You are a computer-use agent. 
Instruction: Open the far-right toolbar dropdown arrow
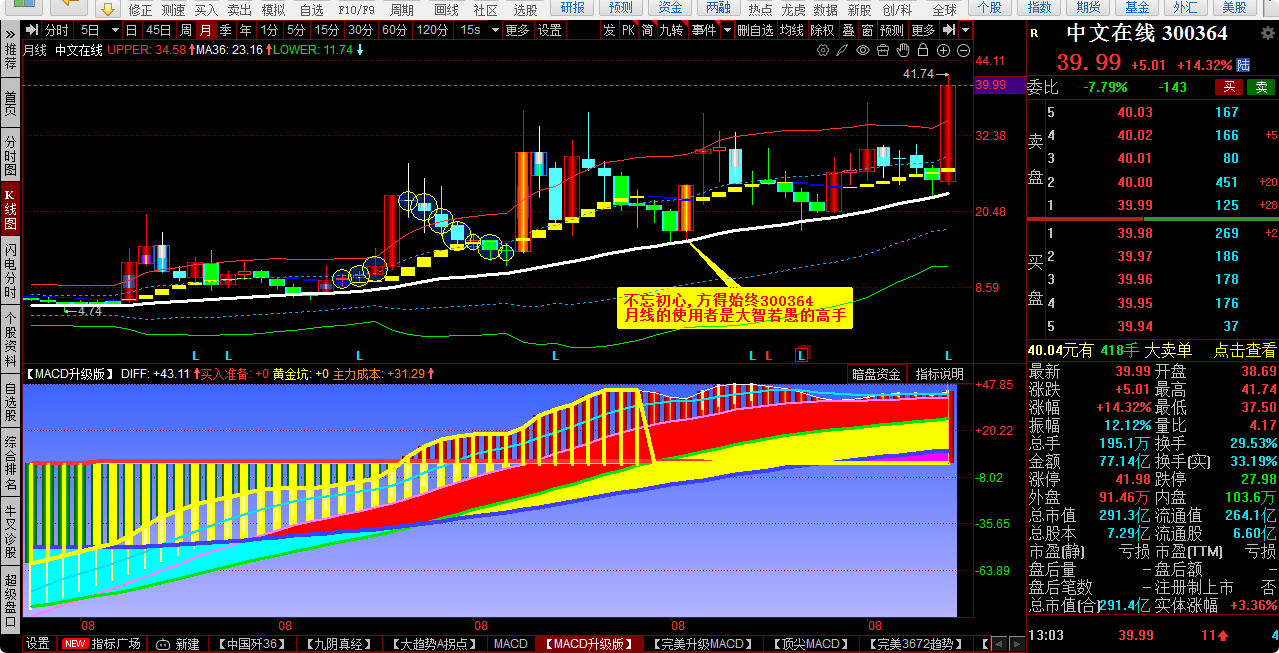click(966, 30)
